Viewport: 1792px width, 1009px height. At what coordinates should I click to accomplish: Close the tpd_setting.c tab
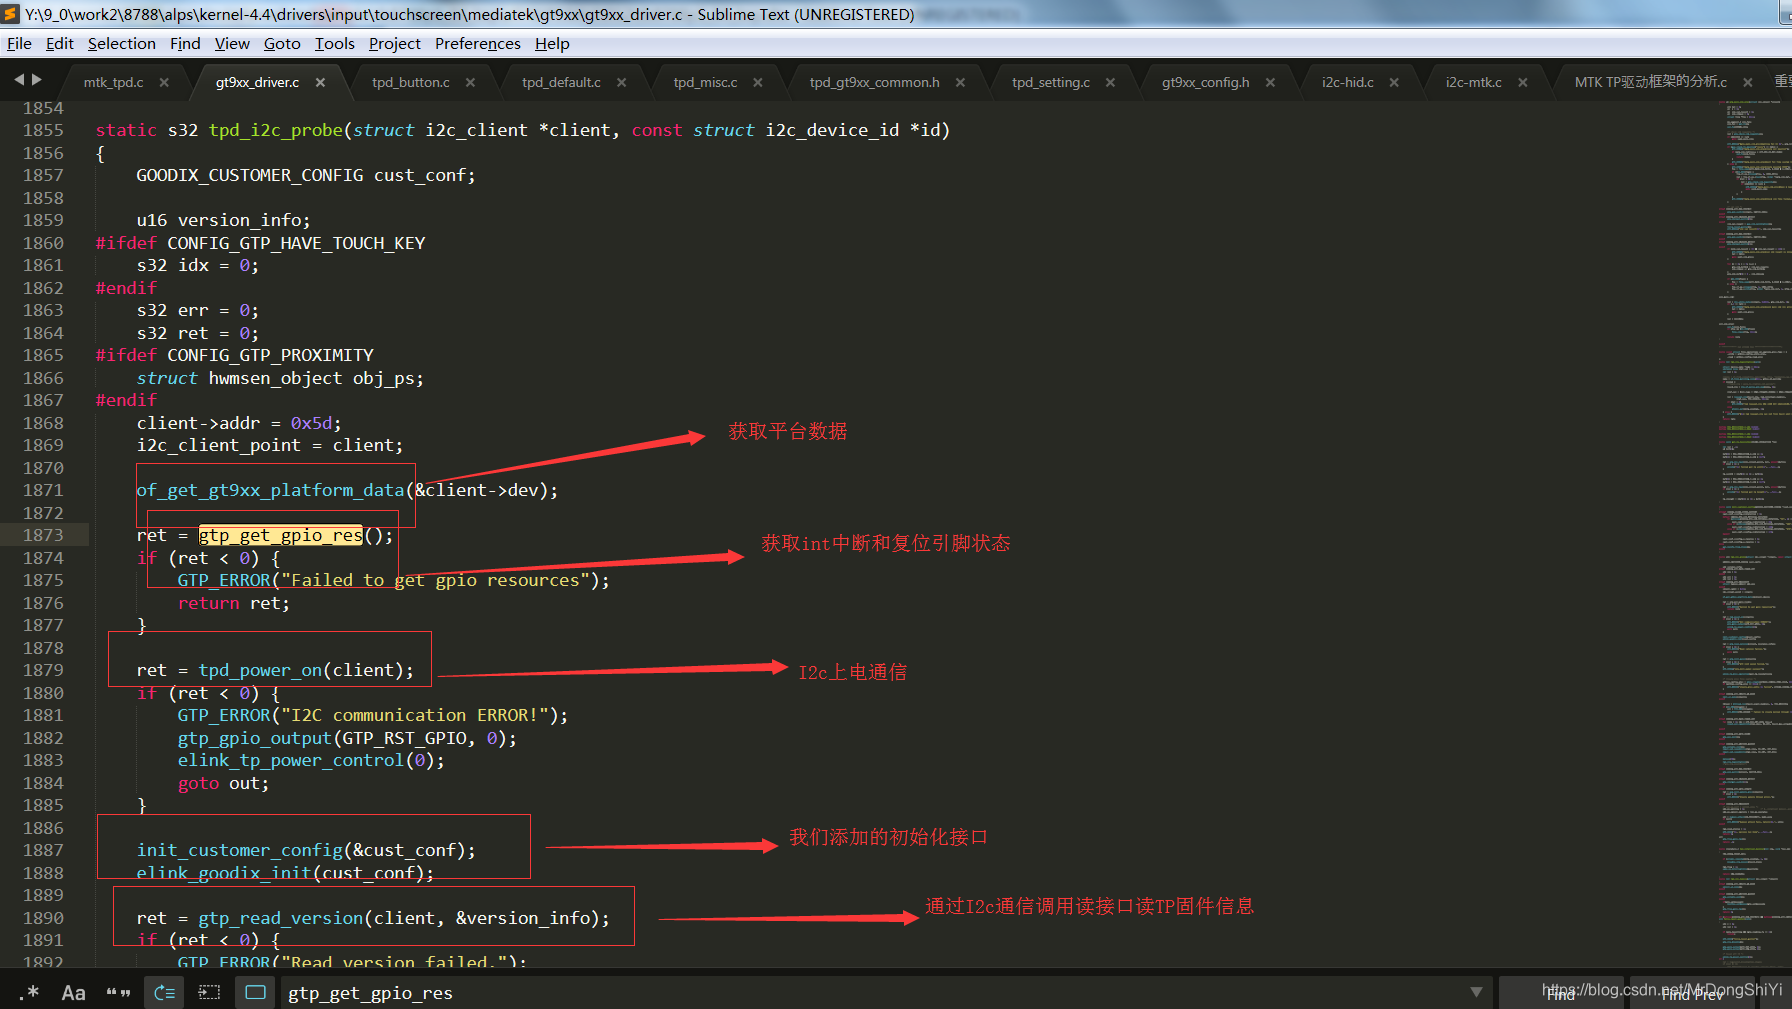click(x=1110, y=82)
